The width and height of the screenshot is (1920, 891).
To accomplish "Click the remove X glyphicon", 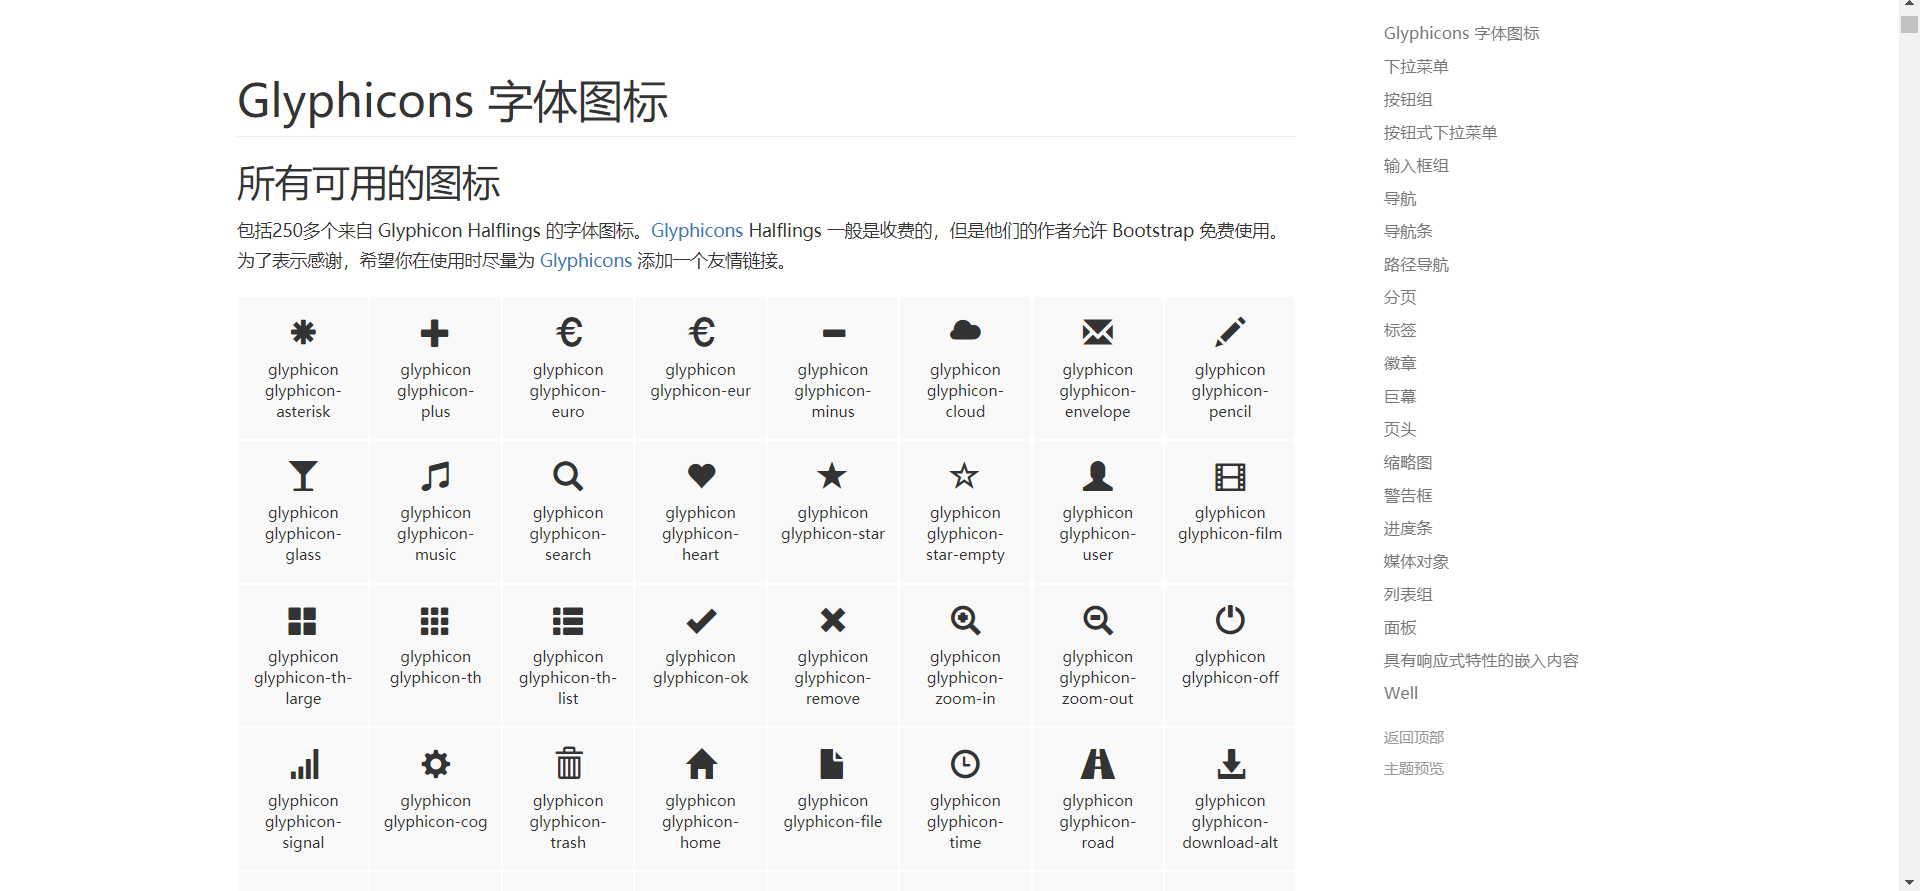I will coord(833,620).
